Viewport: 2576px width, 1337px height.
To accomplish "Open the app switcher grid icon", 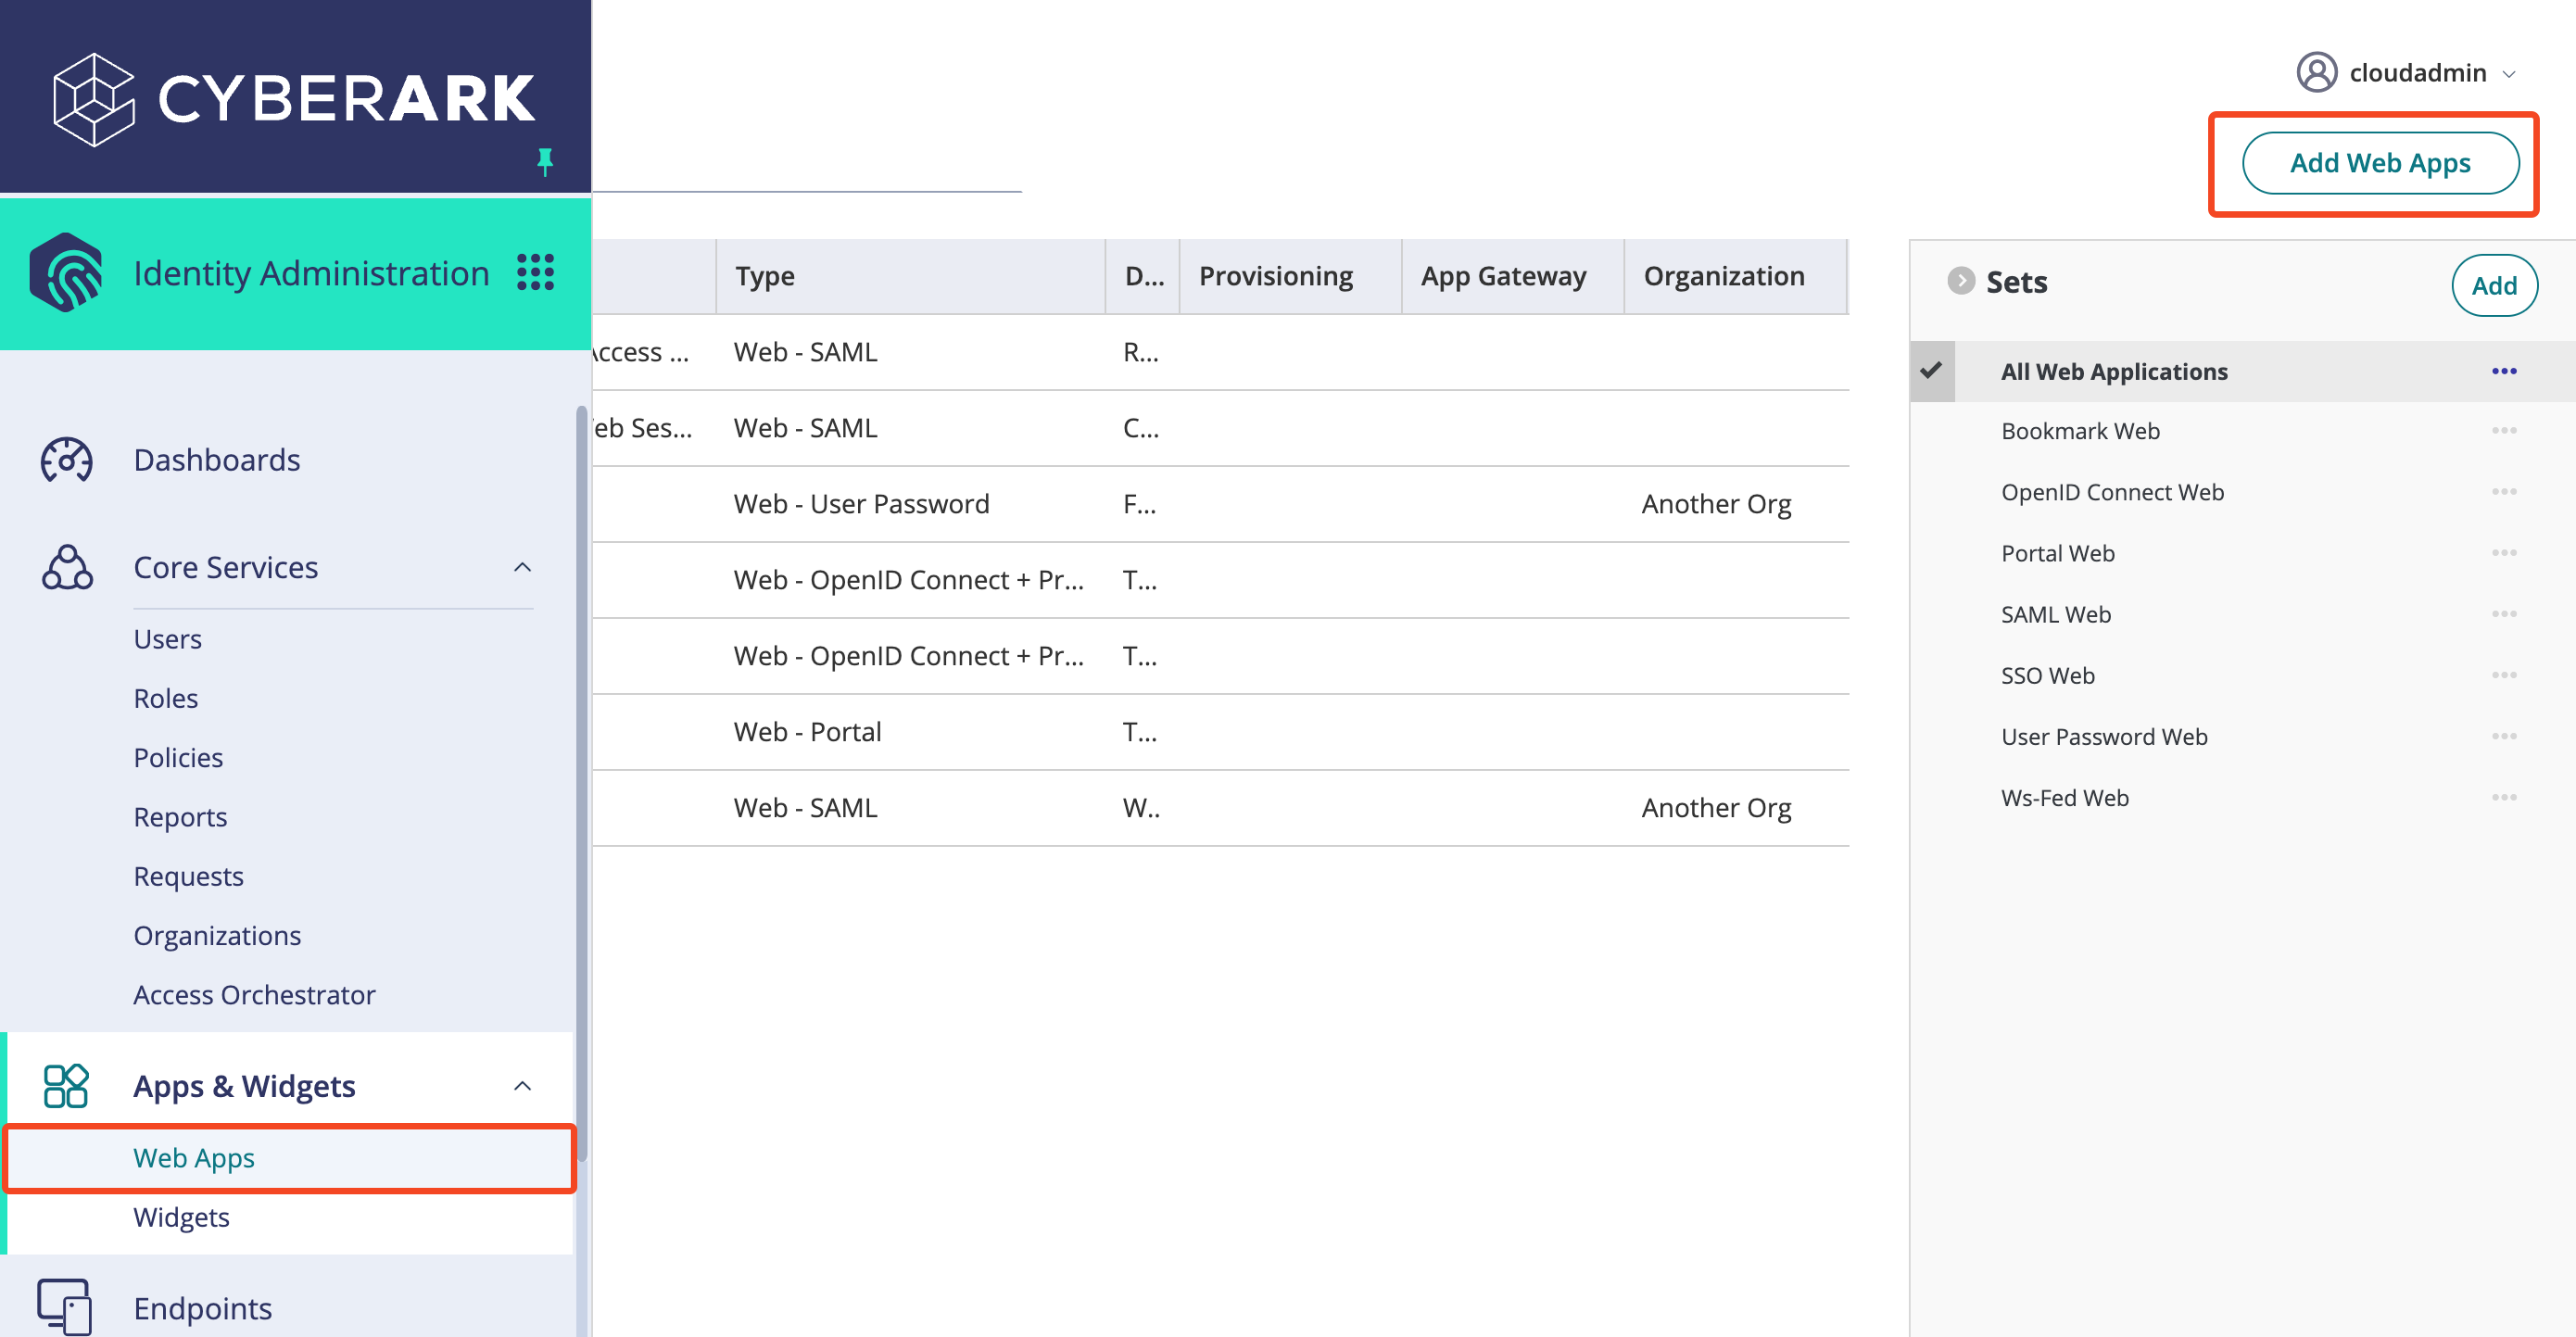I will pos(535,272).
